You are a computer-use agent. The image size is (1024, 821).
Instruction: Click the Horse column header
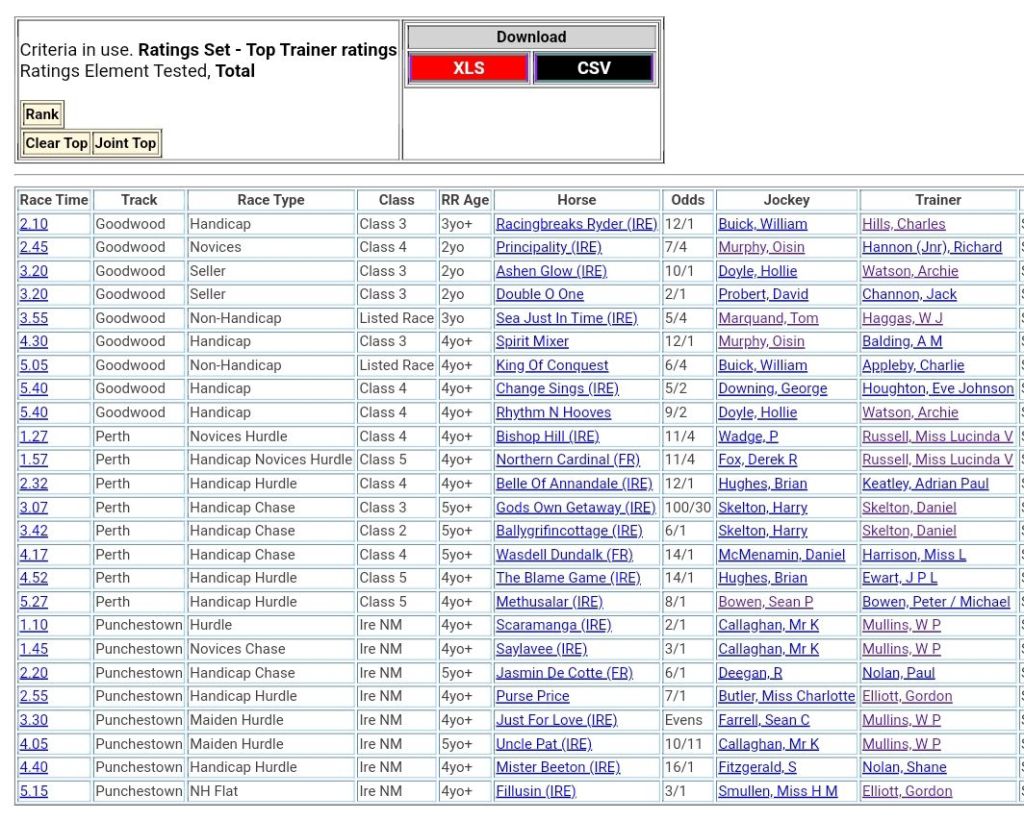click(x=576, y=200)
